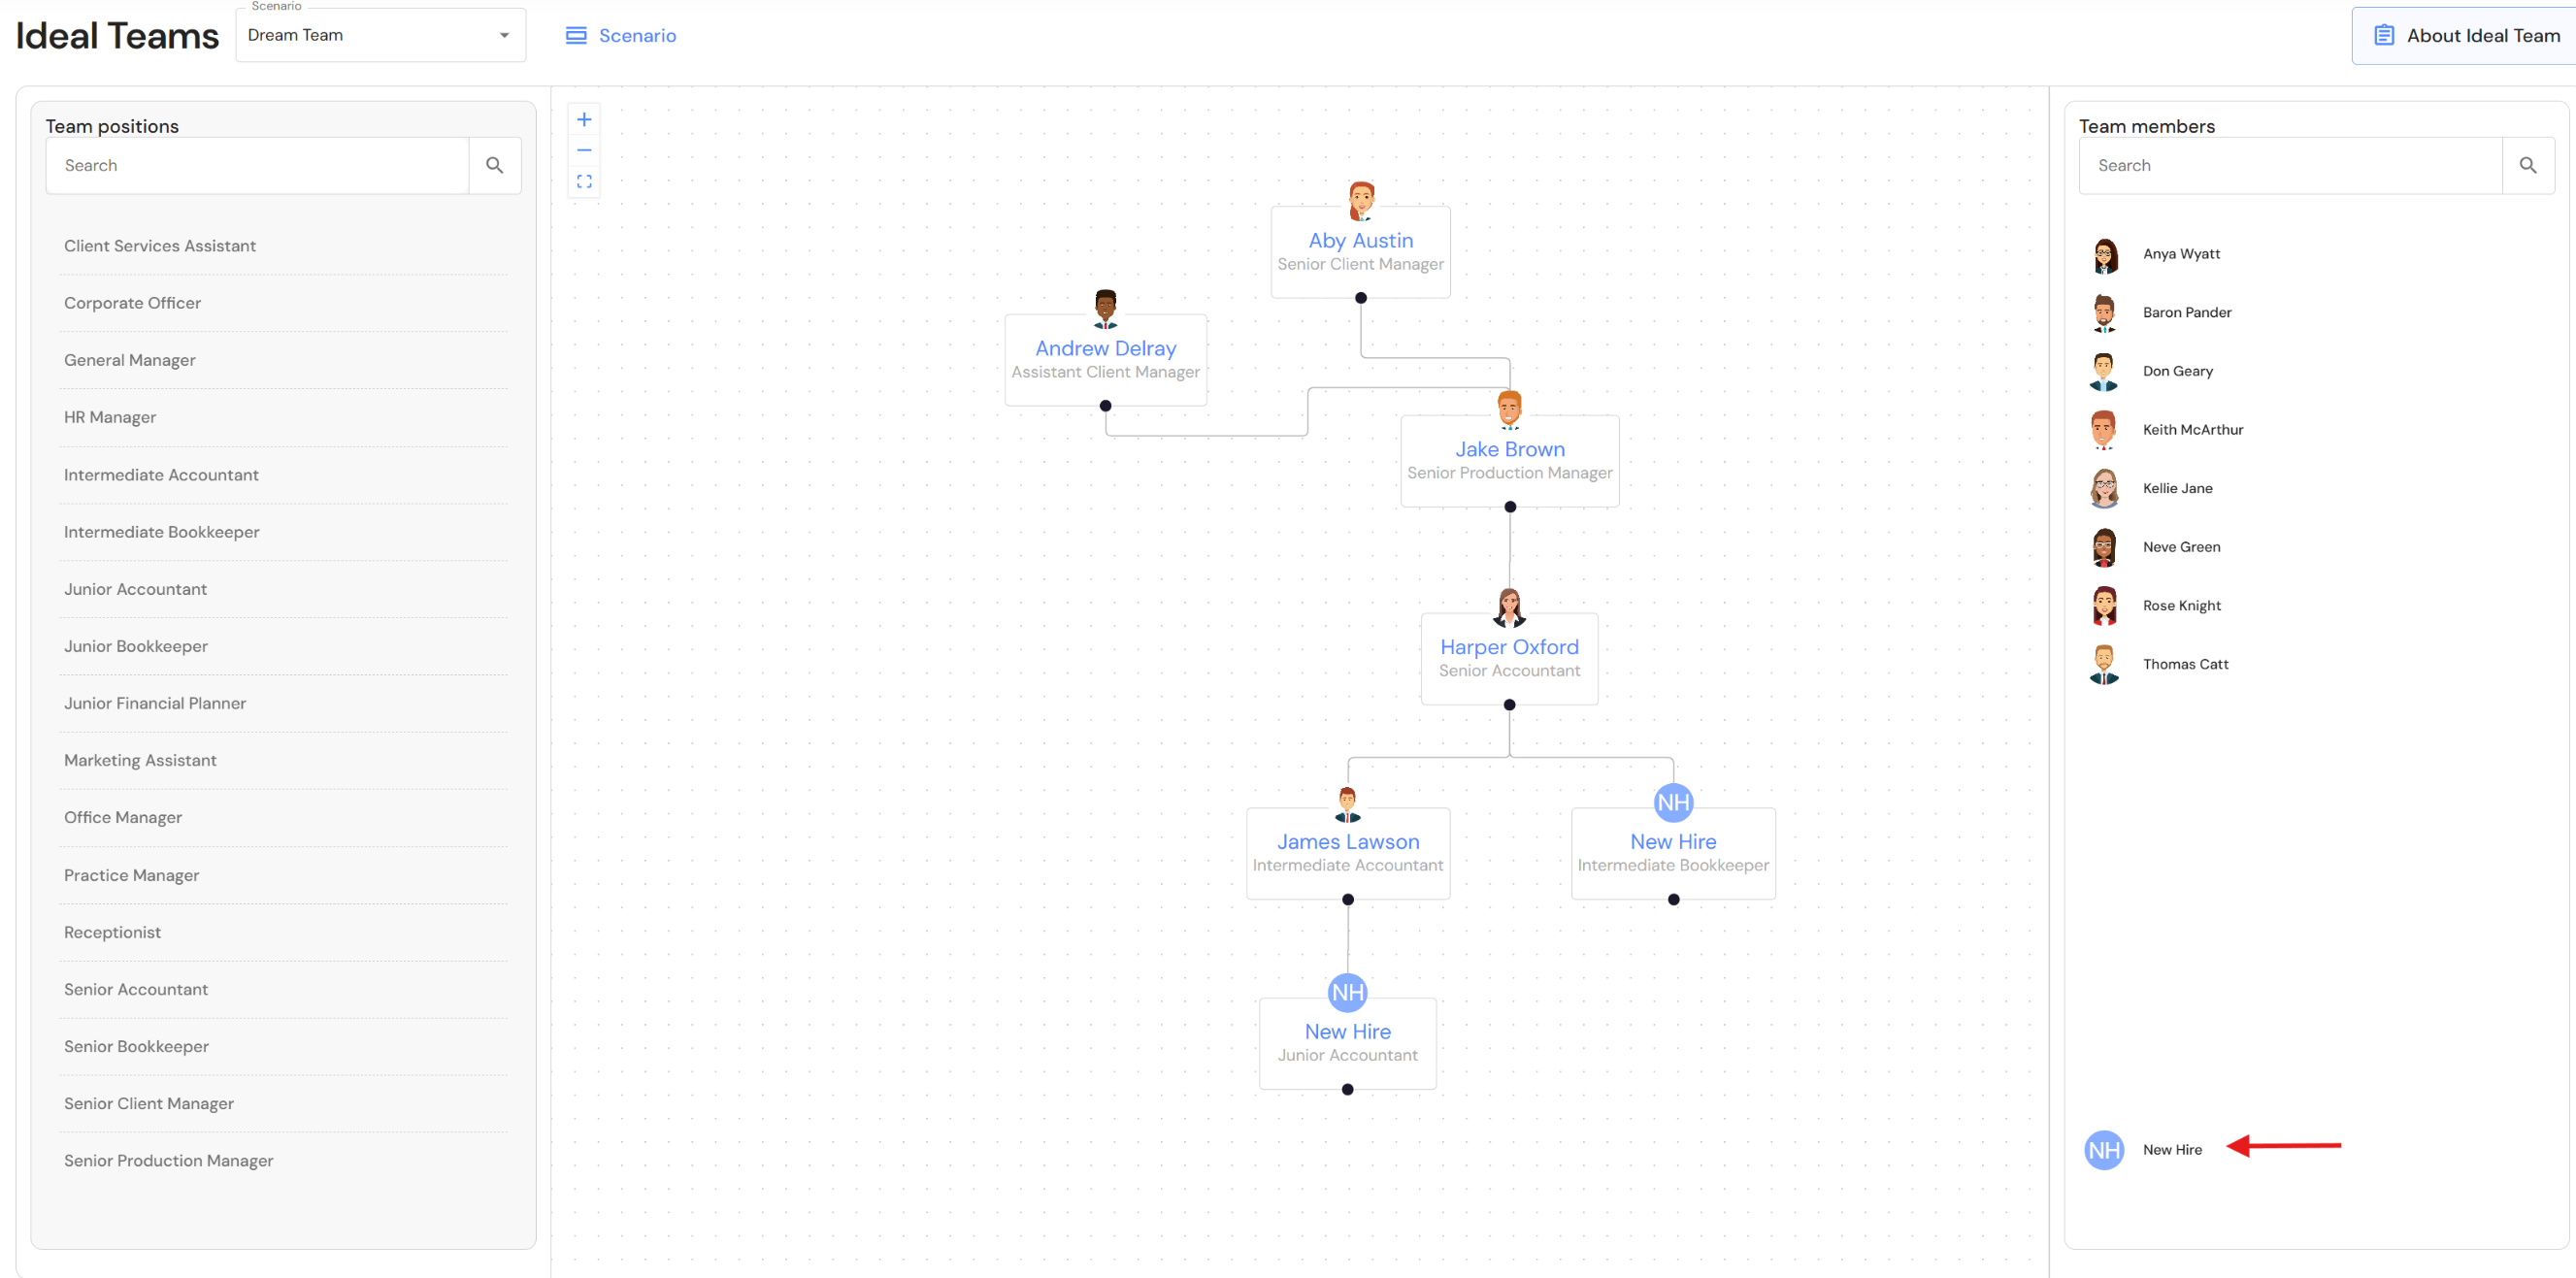Click Team members search magnifier icon

[x=2527, y=165]
